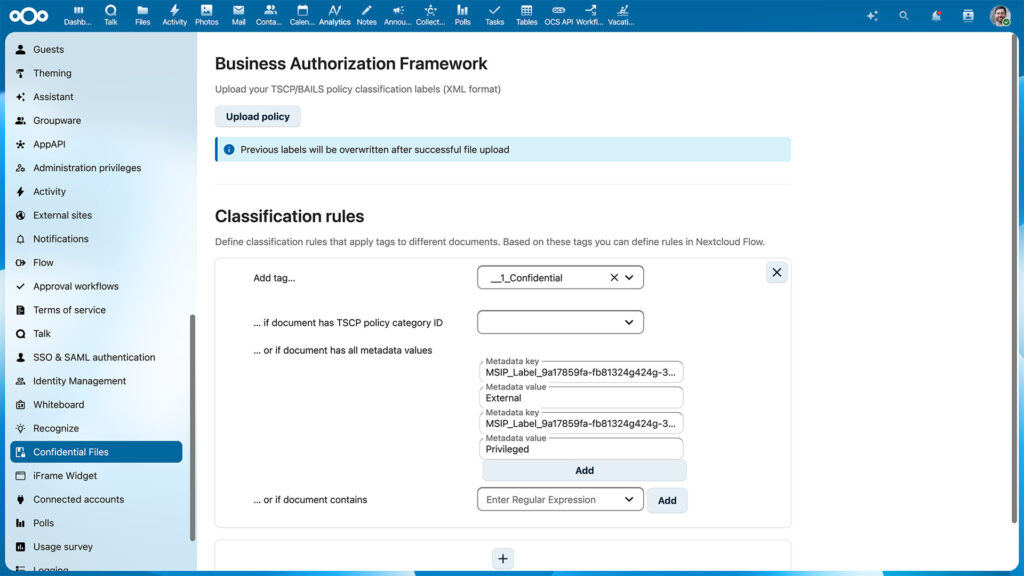Open the Talk app from top bar
Screen dimensions: 1024x576
click(x=111, y=15)
